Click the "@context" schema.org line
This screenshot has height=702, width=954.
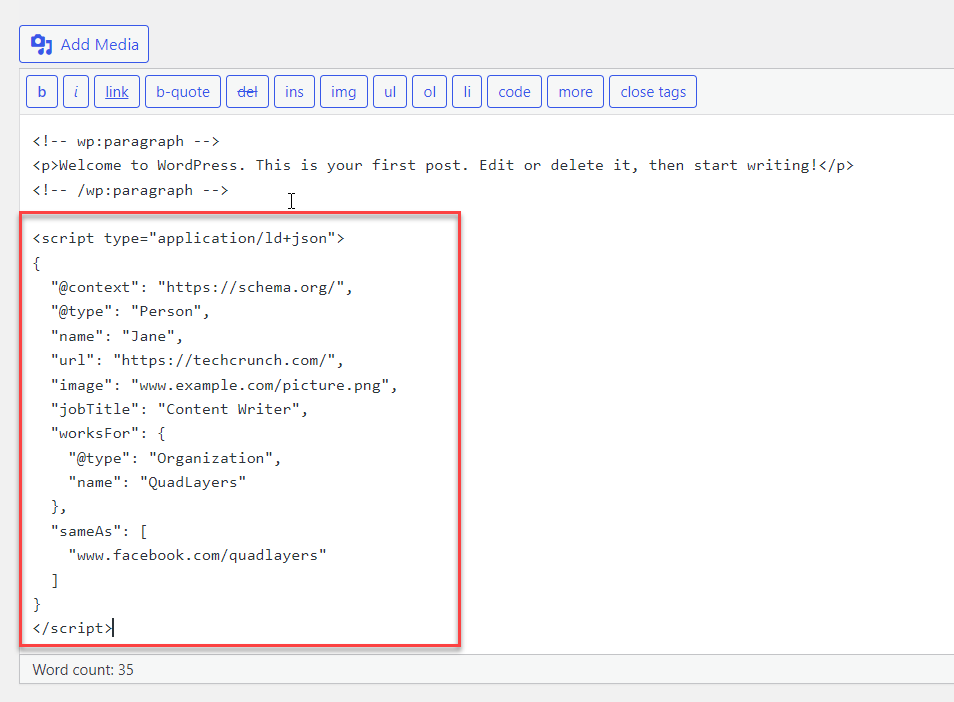tap(201, 287)
